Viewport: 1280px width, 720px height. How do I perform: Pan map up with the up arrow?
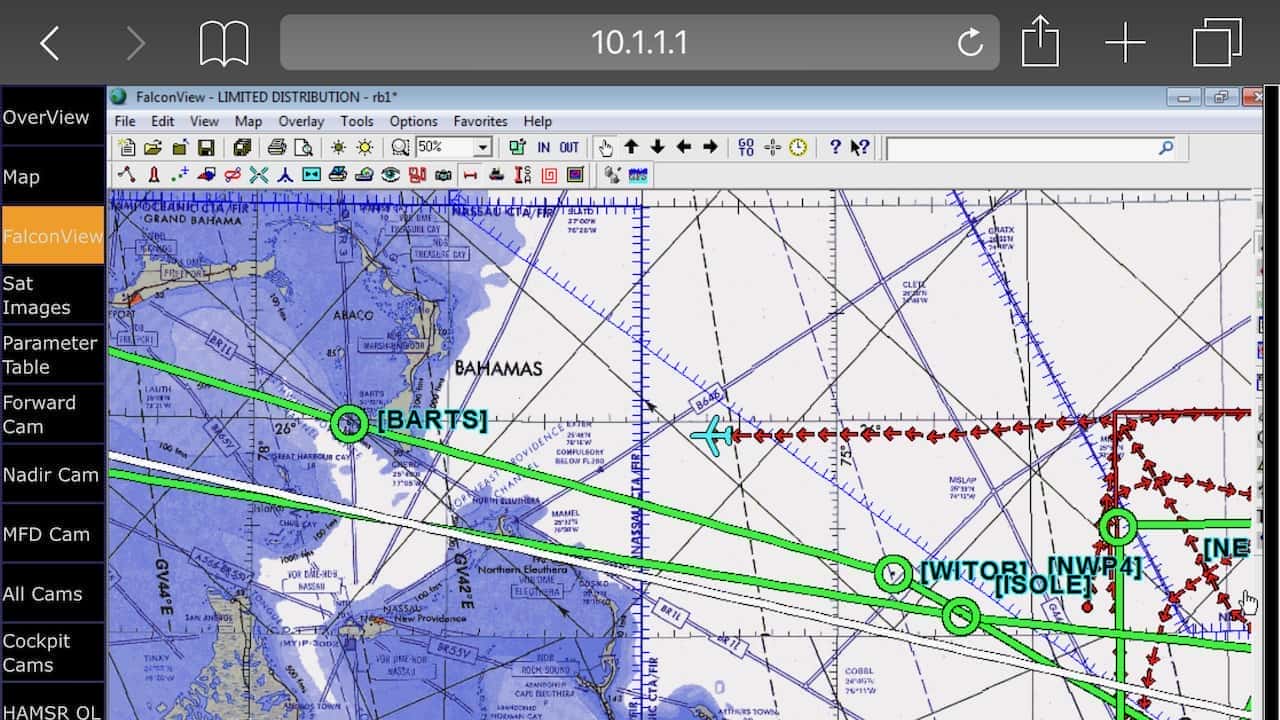pyautogui.click(x=632, y=147)
